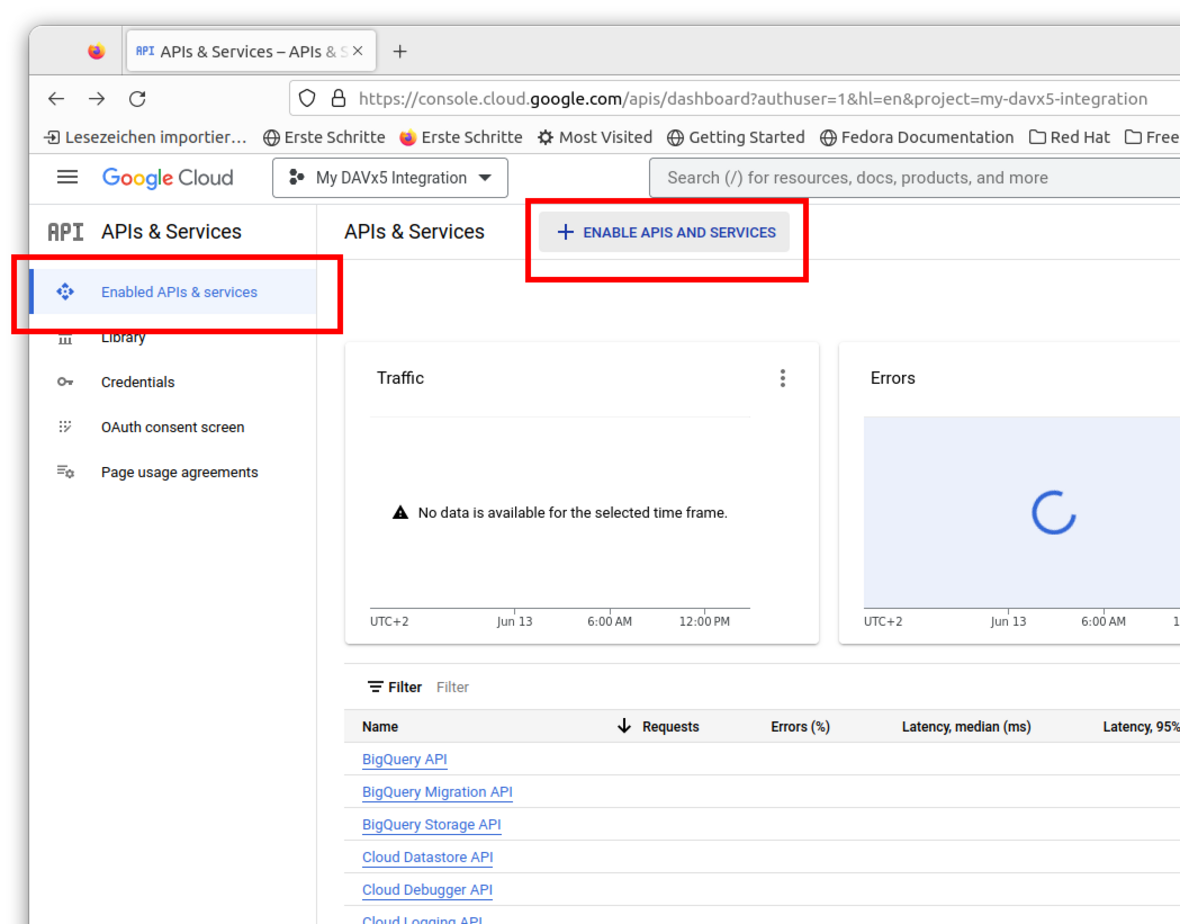This screenshot has width=1180, height=924.
Task: Click ENABLE APIS AND SERVICES
Action: coord(665,231)
